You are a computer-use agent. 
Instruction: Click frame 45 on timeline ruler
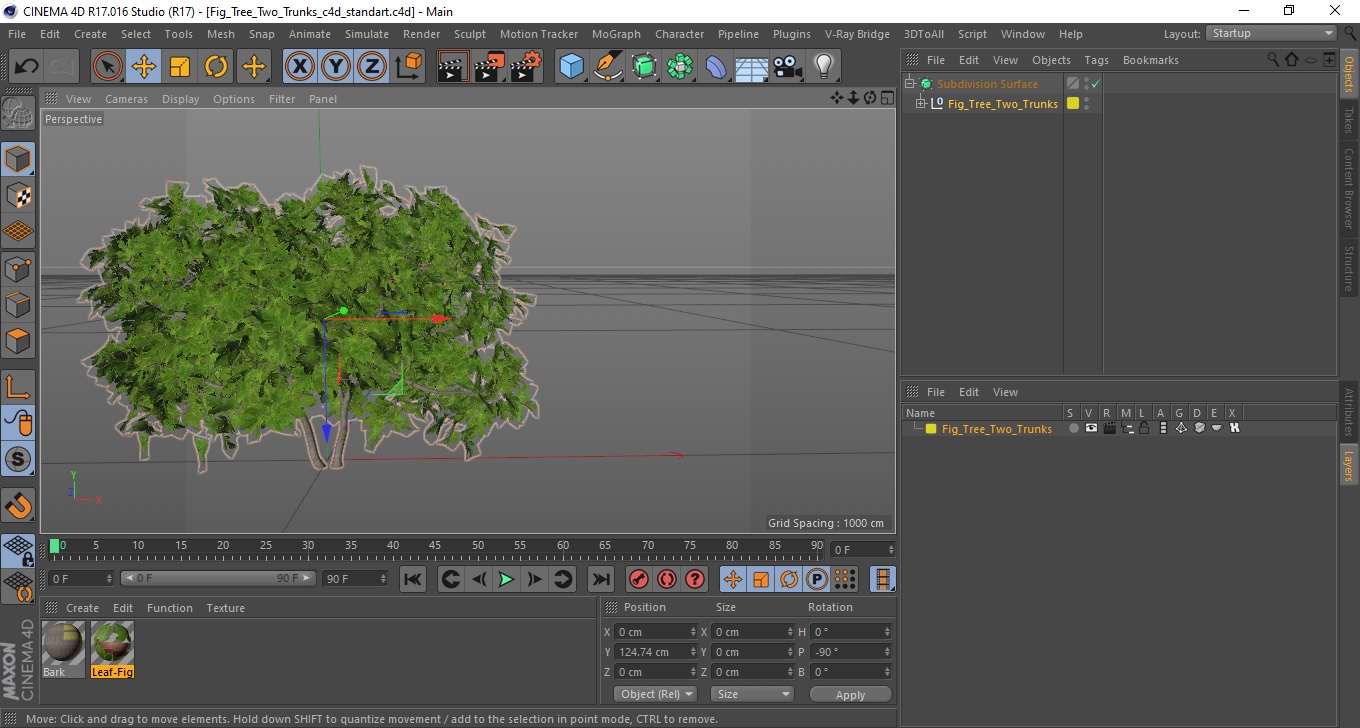[435, 546]
